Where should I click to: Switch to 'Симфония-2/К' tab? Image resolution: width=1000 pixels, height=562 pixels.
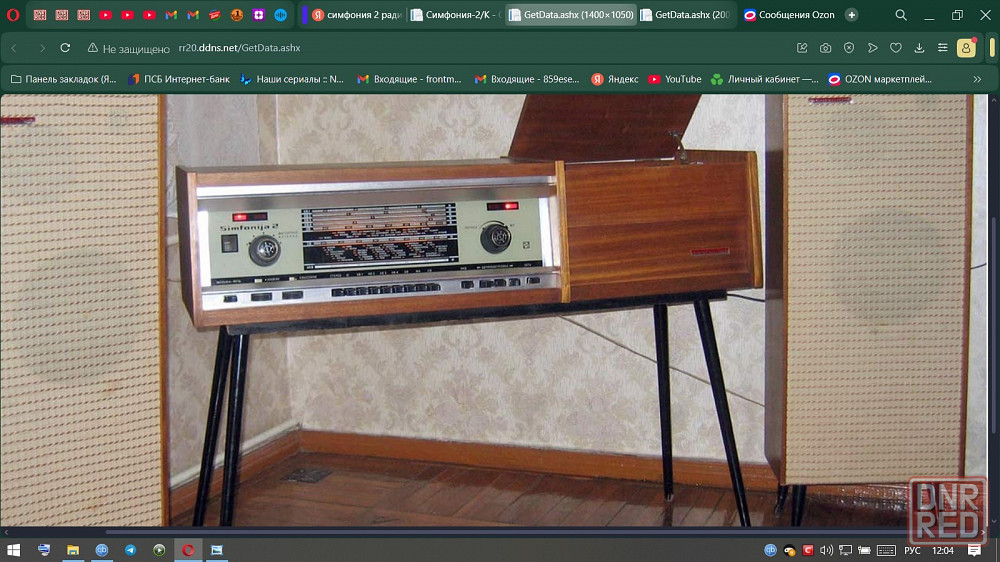pos(455,15)
